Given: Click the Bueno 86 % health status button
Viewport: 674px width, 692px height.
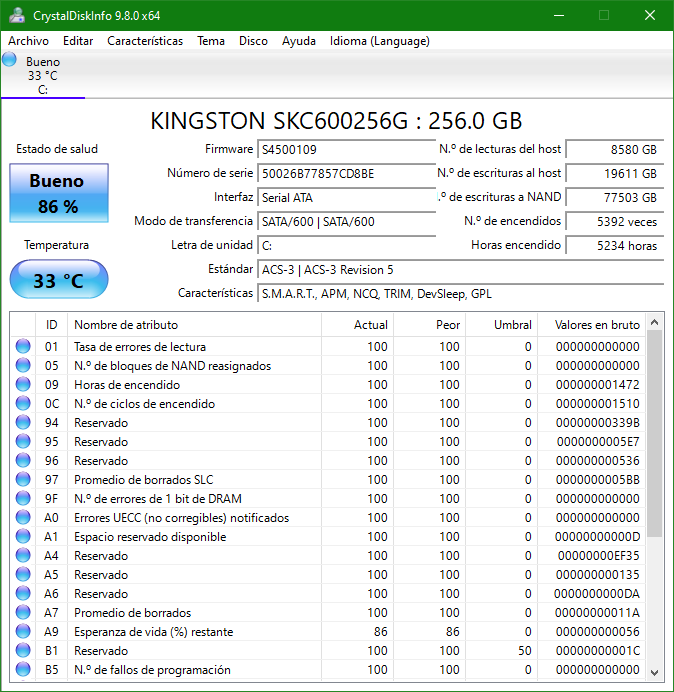Looking at the screenshot, I should tap(58, 194).
